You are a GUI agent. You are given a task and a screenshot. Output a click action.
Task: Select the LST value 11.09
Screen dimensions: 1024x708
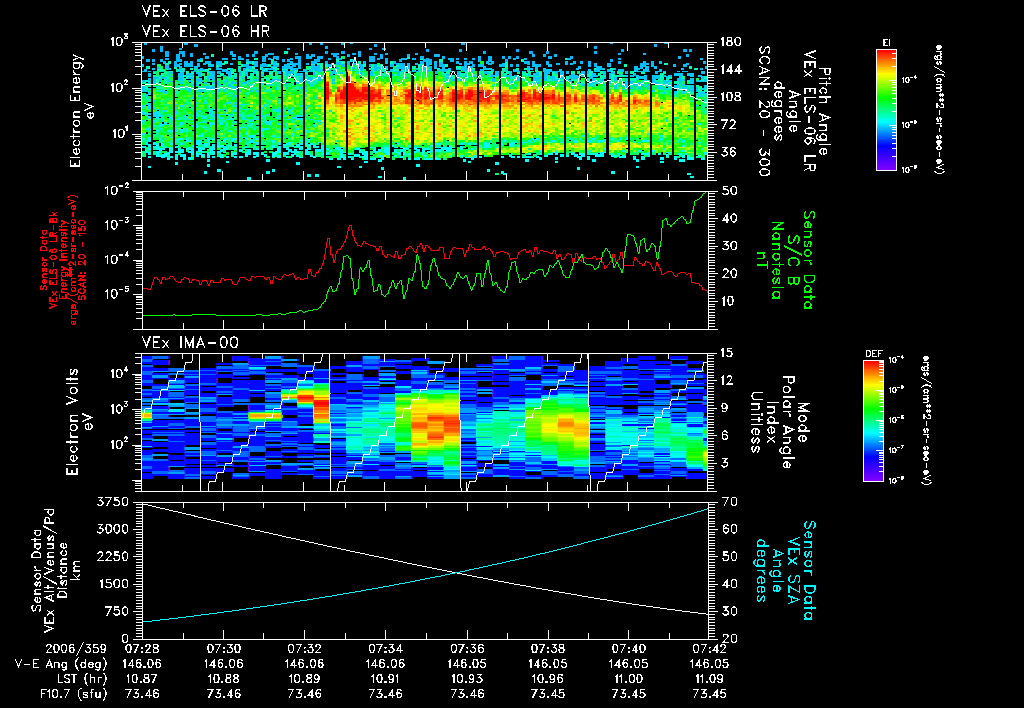pyautogui.click(x=710, y=679)
